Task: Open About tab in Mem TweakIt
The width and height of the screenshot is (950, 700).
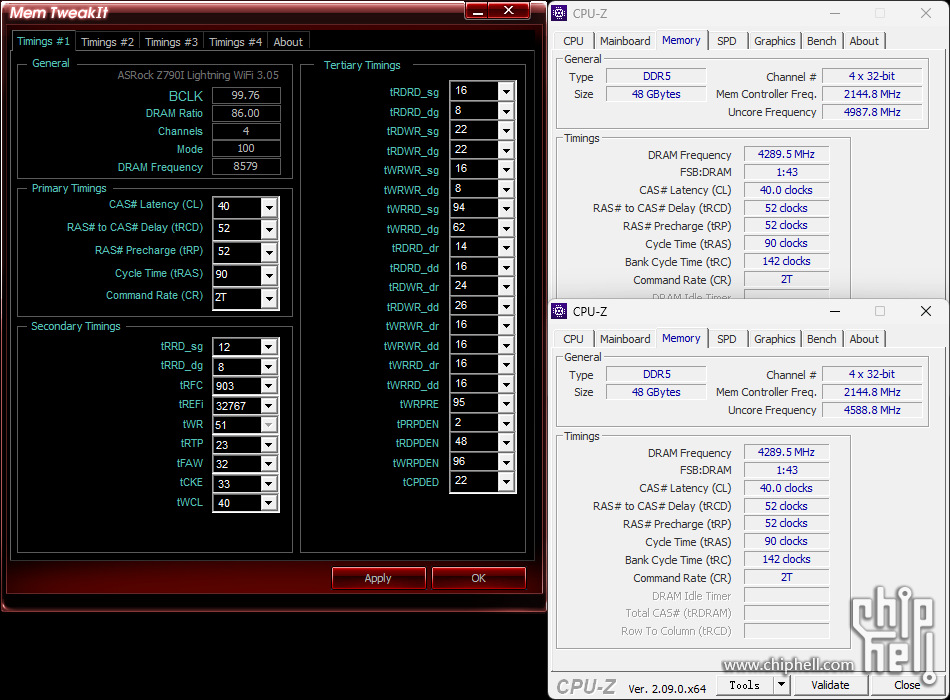Action: pos(288,42)
